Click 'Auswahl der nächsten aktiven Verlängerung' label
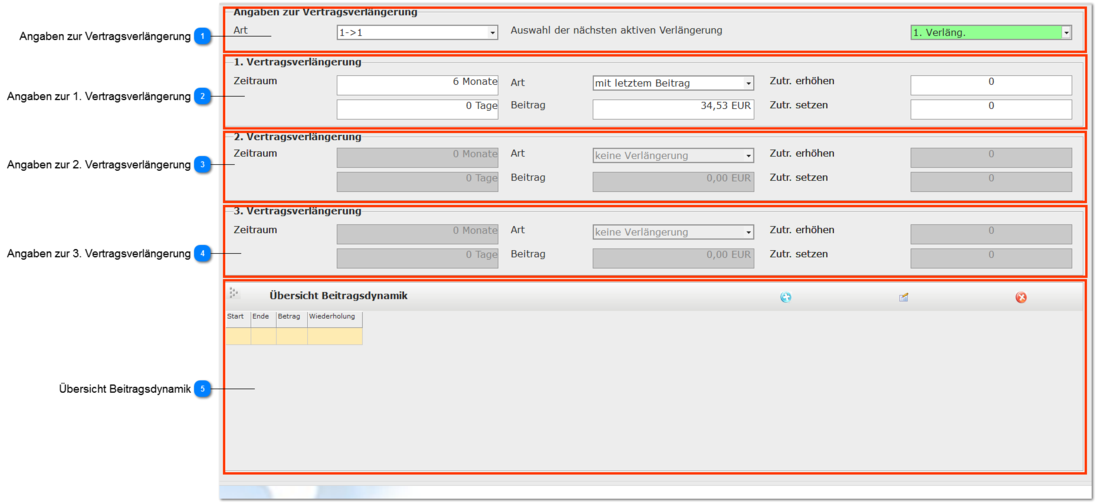 [x=616, y=30]
